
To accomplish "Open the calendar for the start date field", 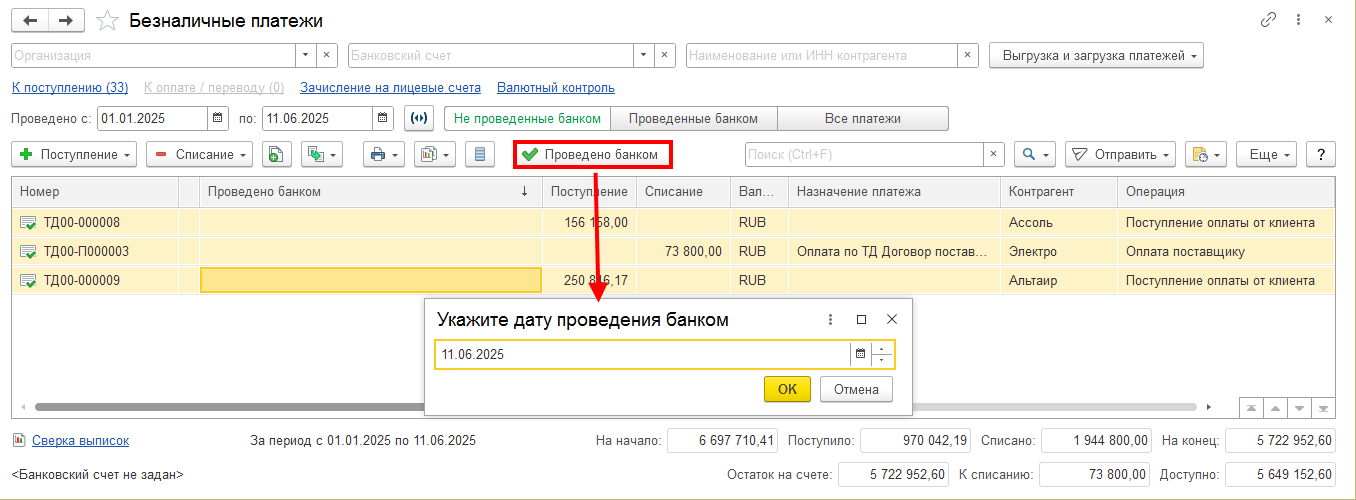I will point(219,118).
